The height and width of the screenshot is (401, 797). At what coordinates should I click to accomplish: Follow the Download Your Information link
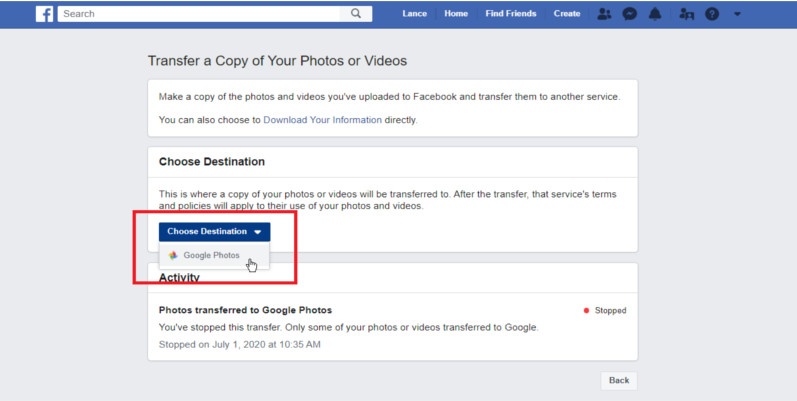[x=322, y=120]
